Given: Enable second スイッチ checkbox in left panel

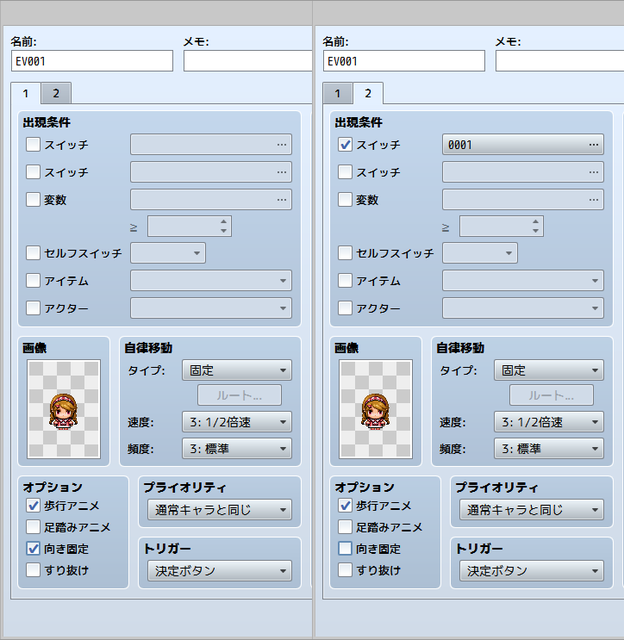Looking at the screenshot, I should [33, 172].
